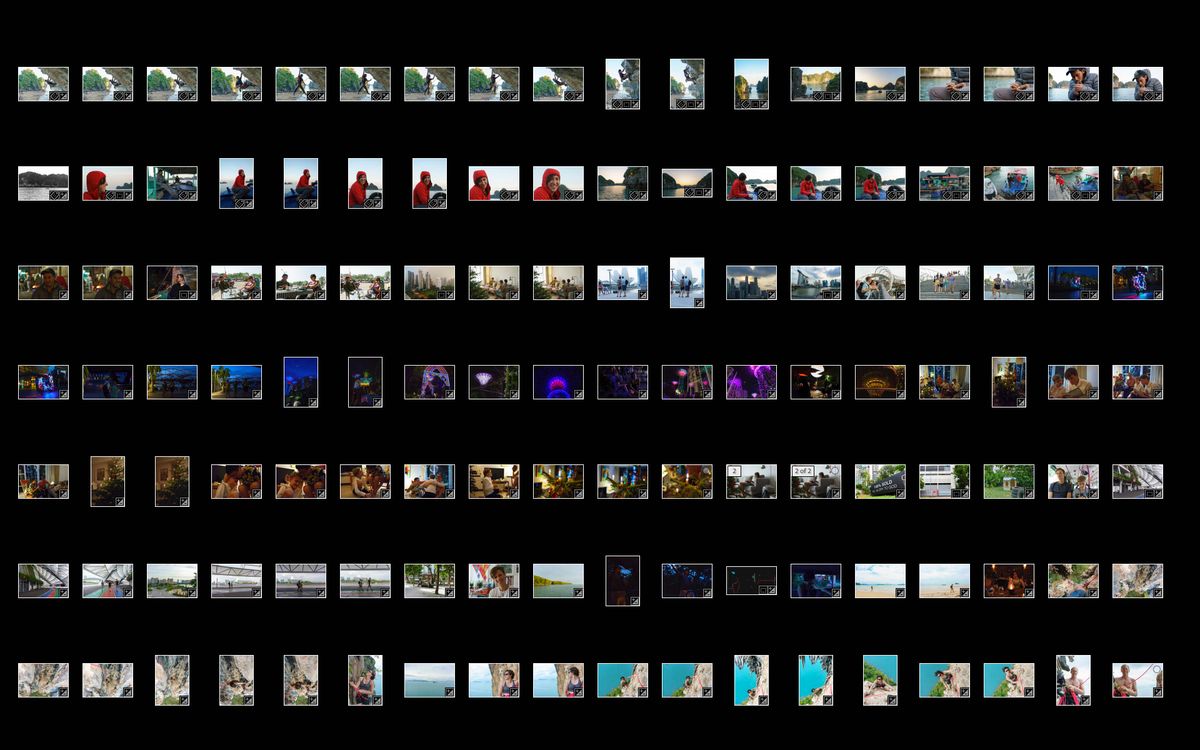Image resolution: width=1200 pixels, height=750 pixels.
Task: Select tall portrait thumbnail of couple at Marina Bay
Action: coord(687,283)
